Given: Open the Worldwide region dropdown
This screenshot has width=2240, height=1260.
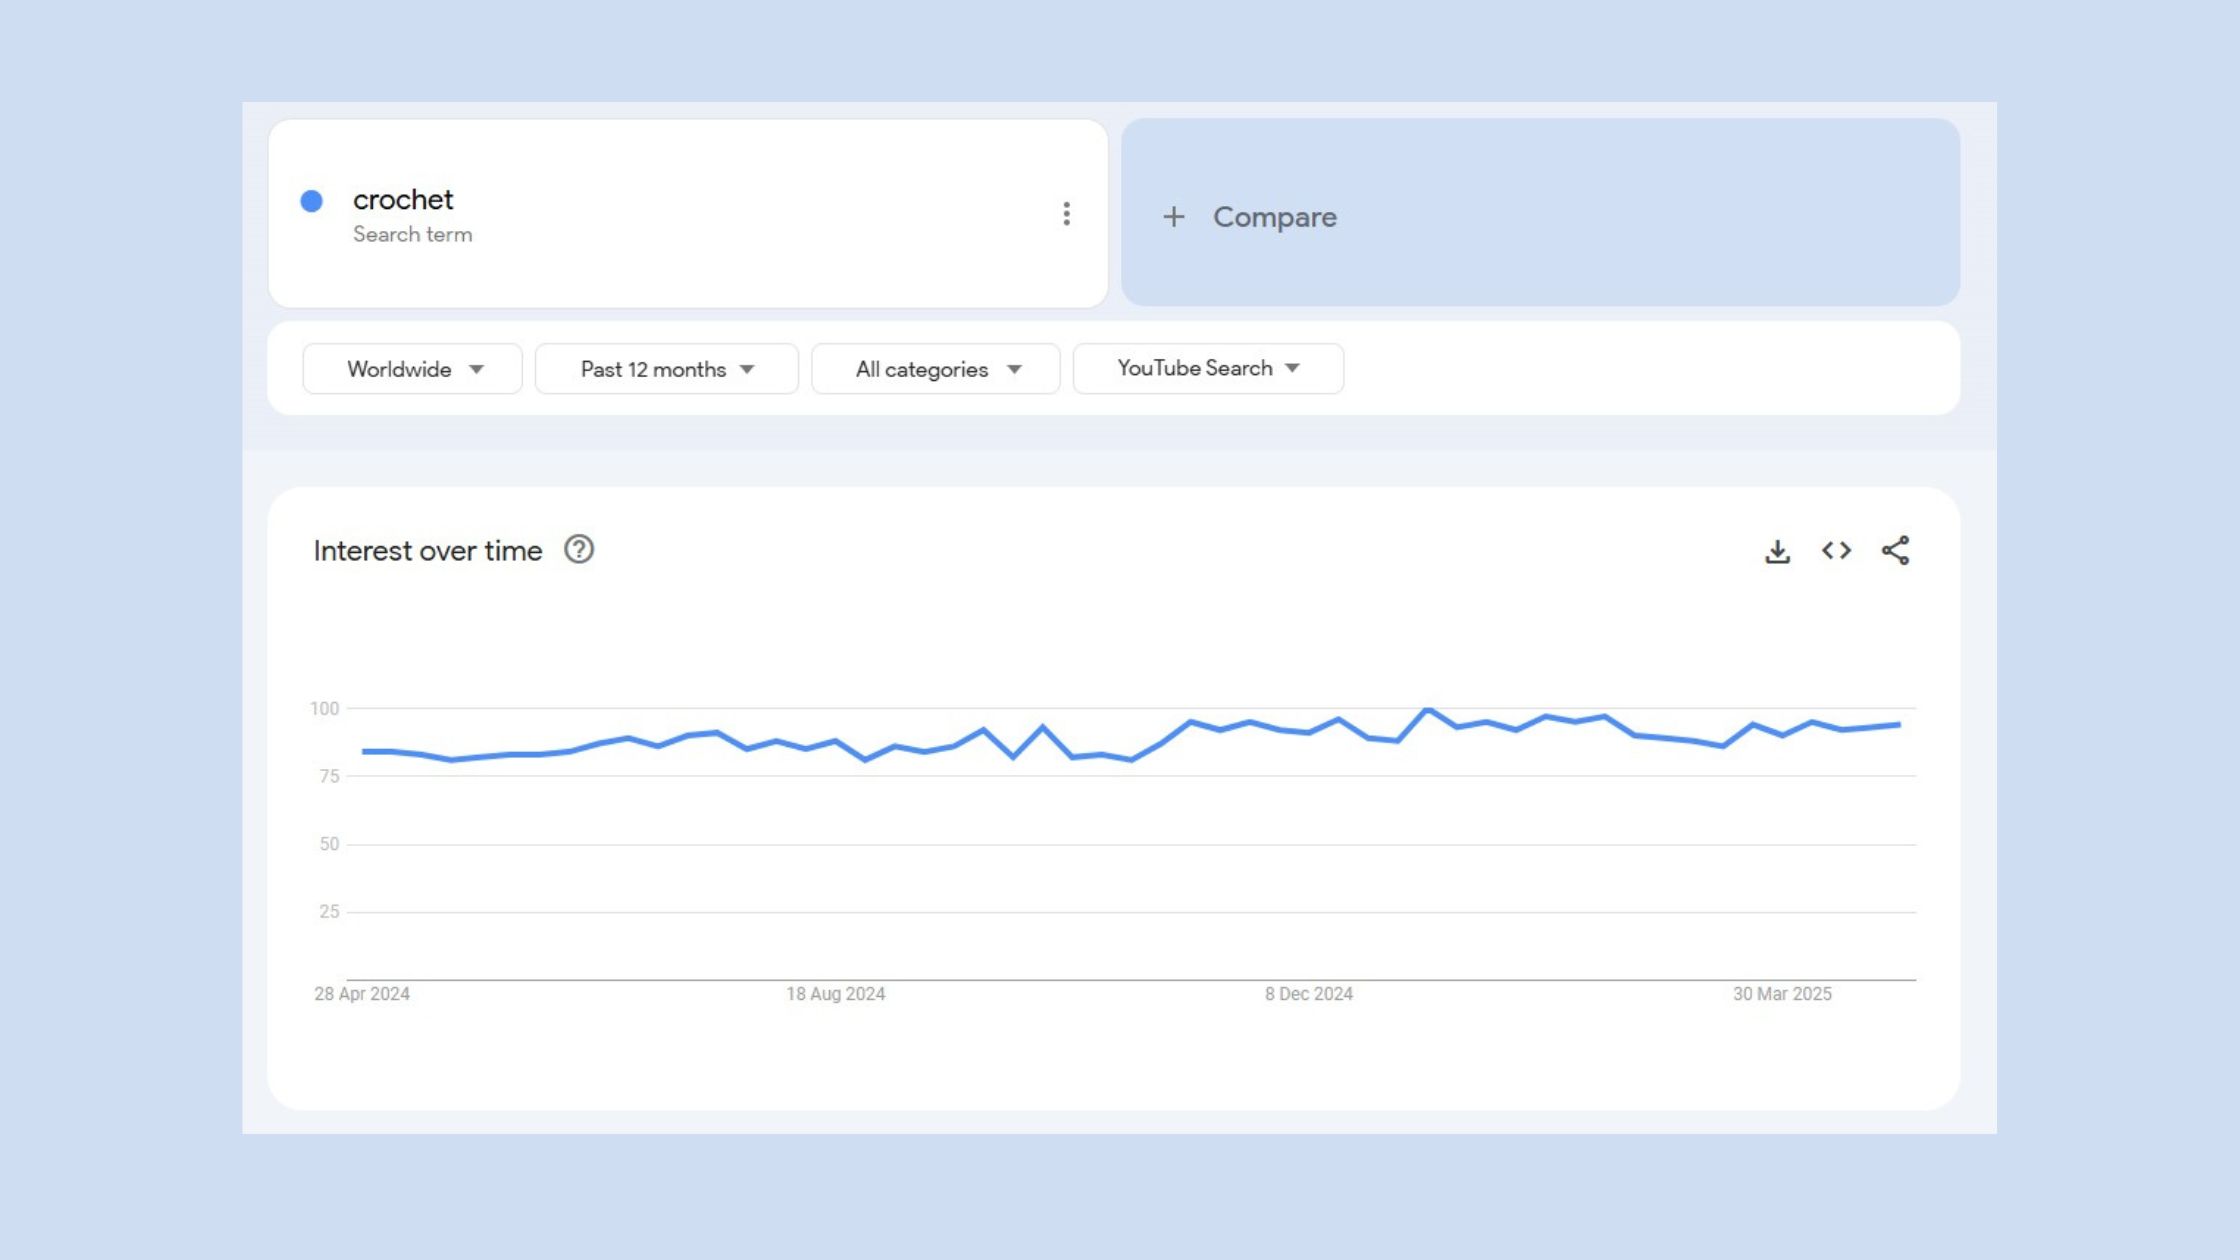Looking at the screenshot, I should 412,369.
